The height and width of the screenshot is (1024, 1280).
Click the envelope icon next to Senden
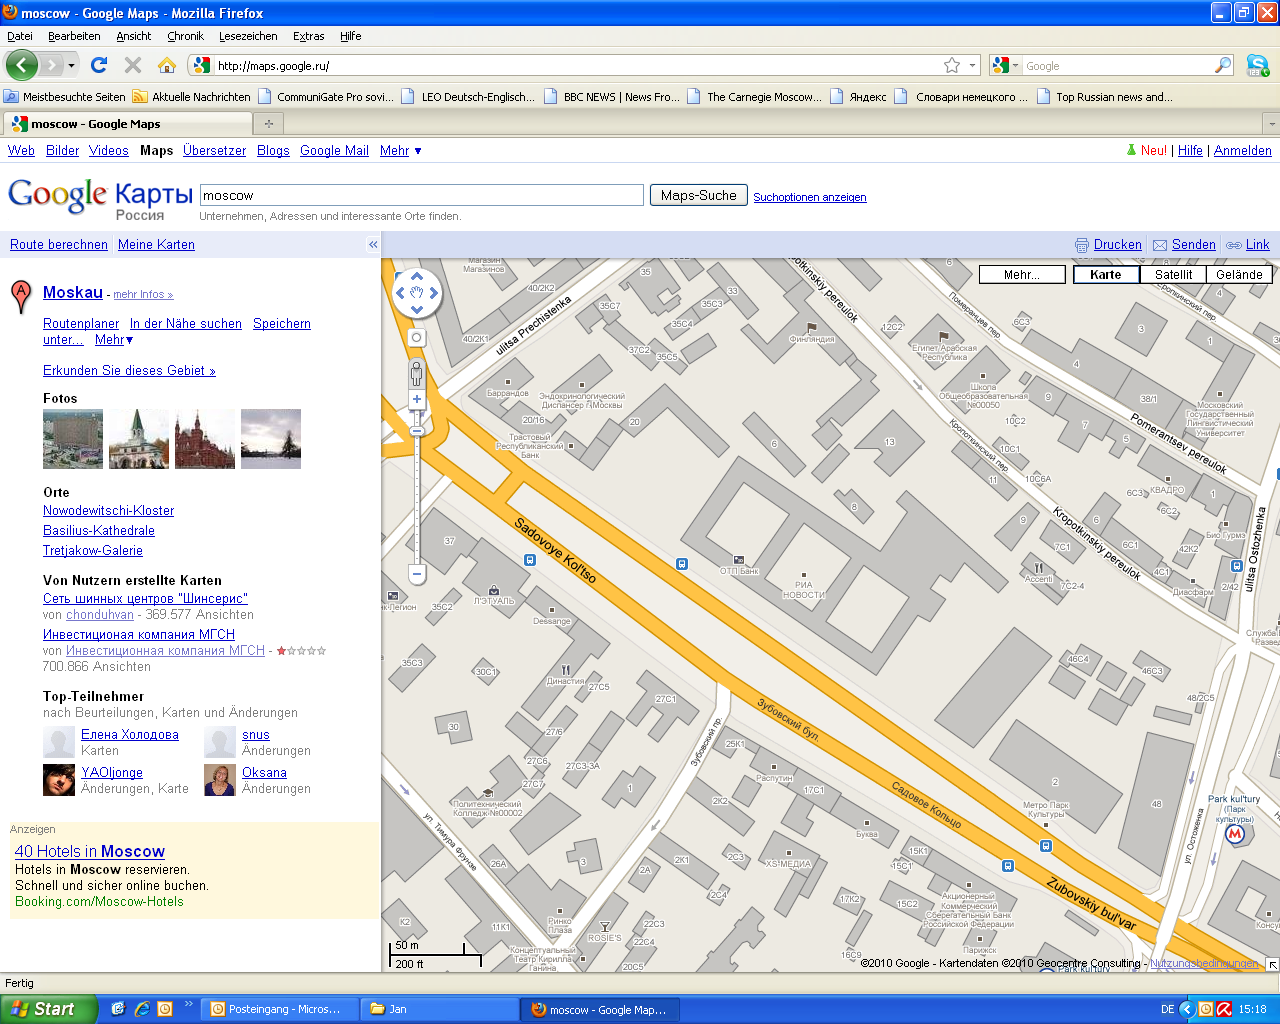tap(1160, 245)
